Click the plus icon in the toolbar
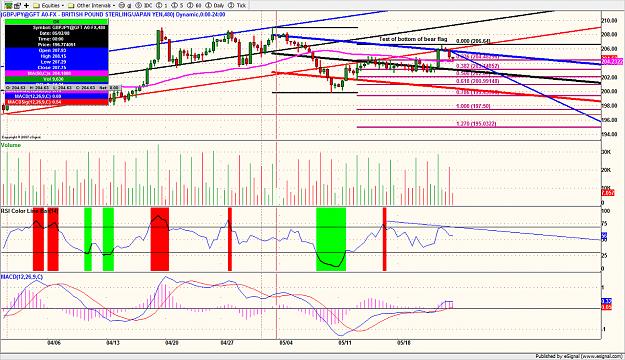The height and width of the screenshot is (360, 625). click(26, 5)
